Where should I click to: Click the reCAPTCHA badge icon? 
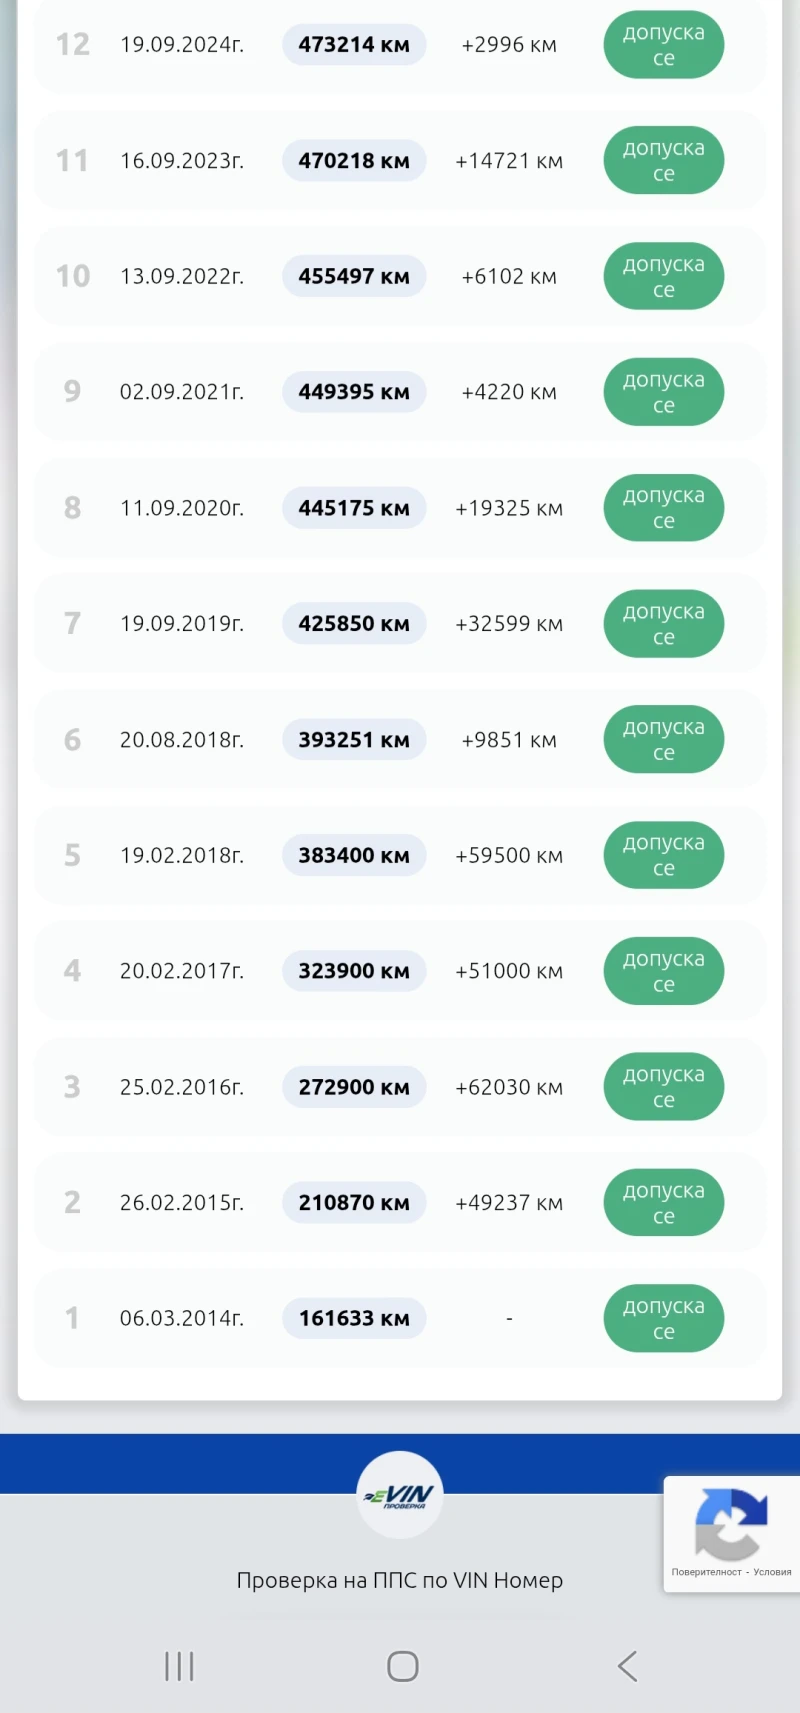coord(731,1523)
